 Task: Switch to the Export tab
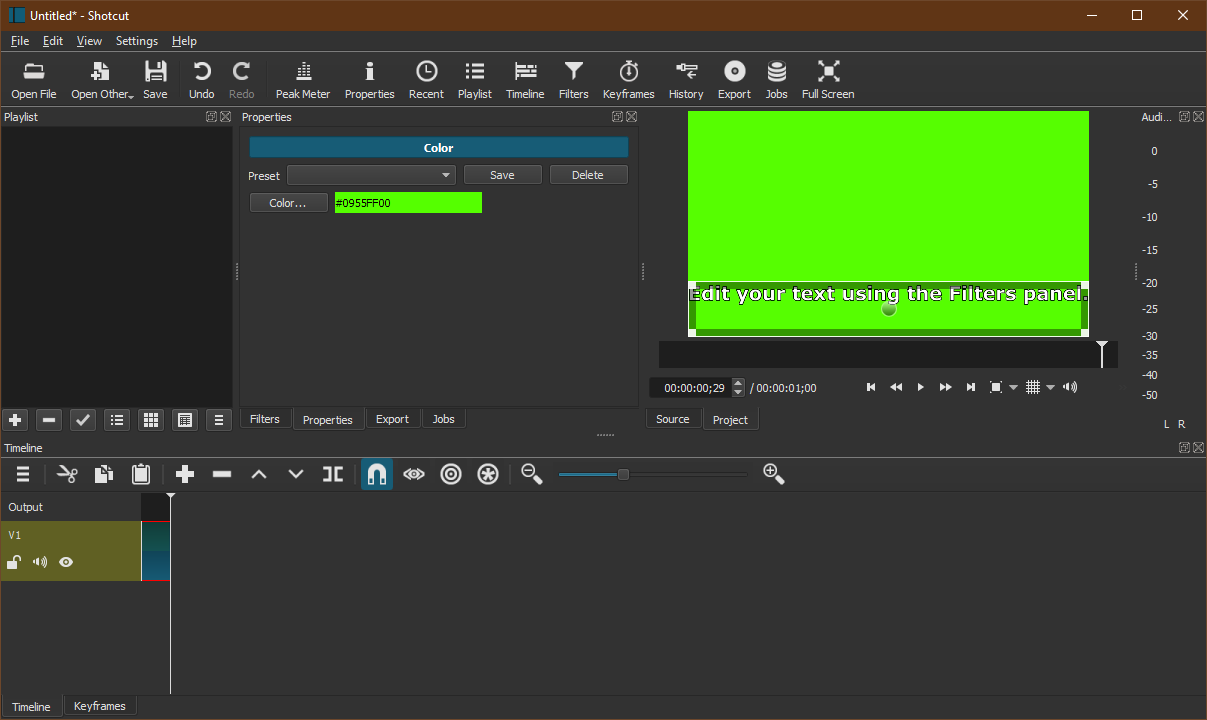[392, 419]
